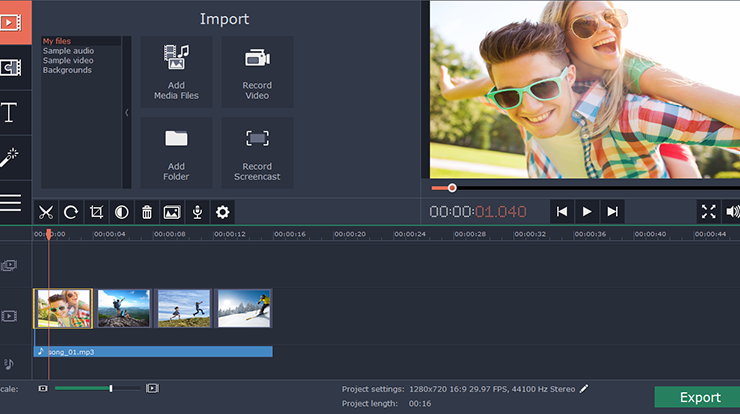740x414 pixels.
Task: Open the Color adjustments tool
Action: pyautogui.click(x=121, y=212)
